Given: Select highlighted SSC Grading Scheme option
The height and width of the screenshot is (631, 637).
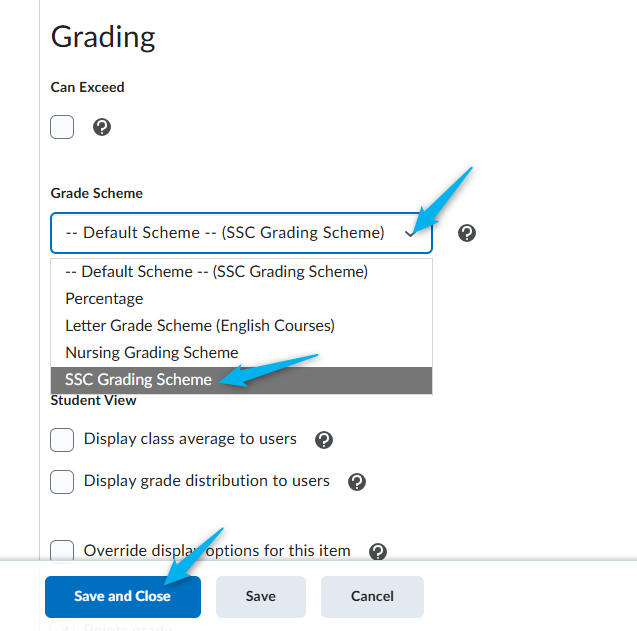Looking at the screenshot, I should [241, 380].
